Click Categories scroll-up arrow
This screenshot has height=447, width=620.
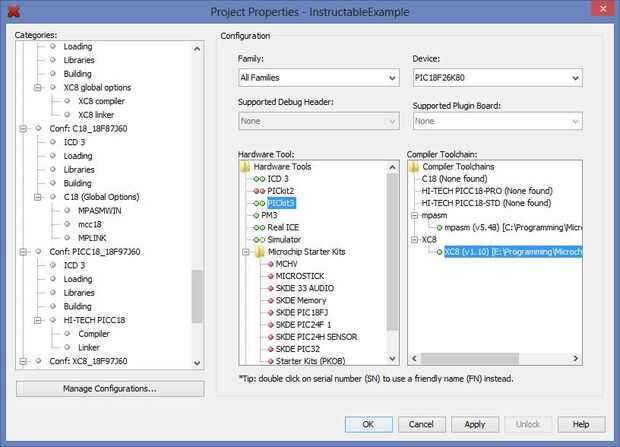point(197,49)
